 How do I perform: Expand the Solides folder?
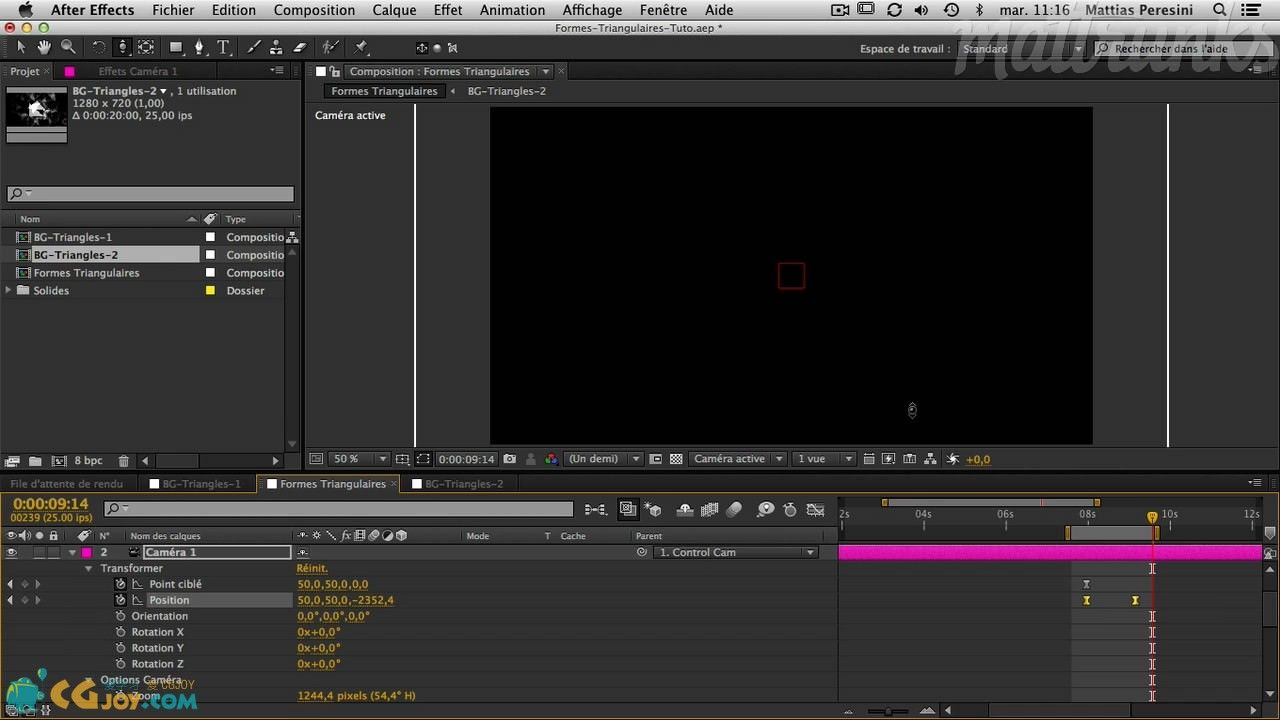9,290
